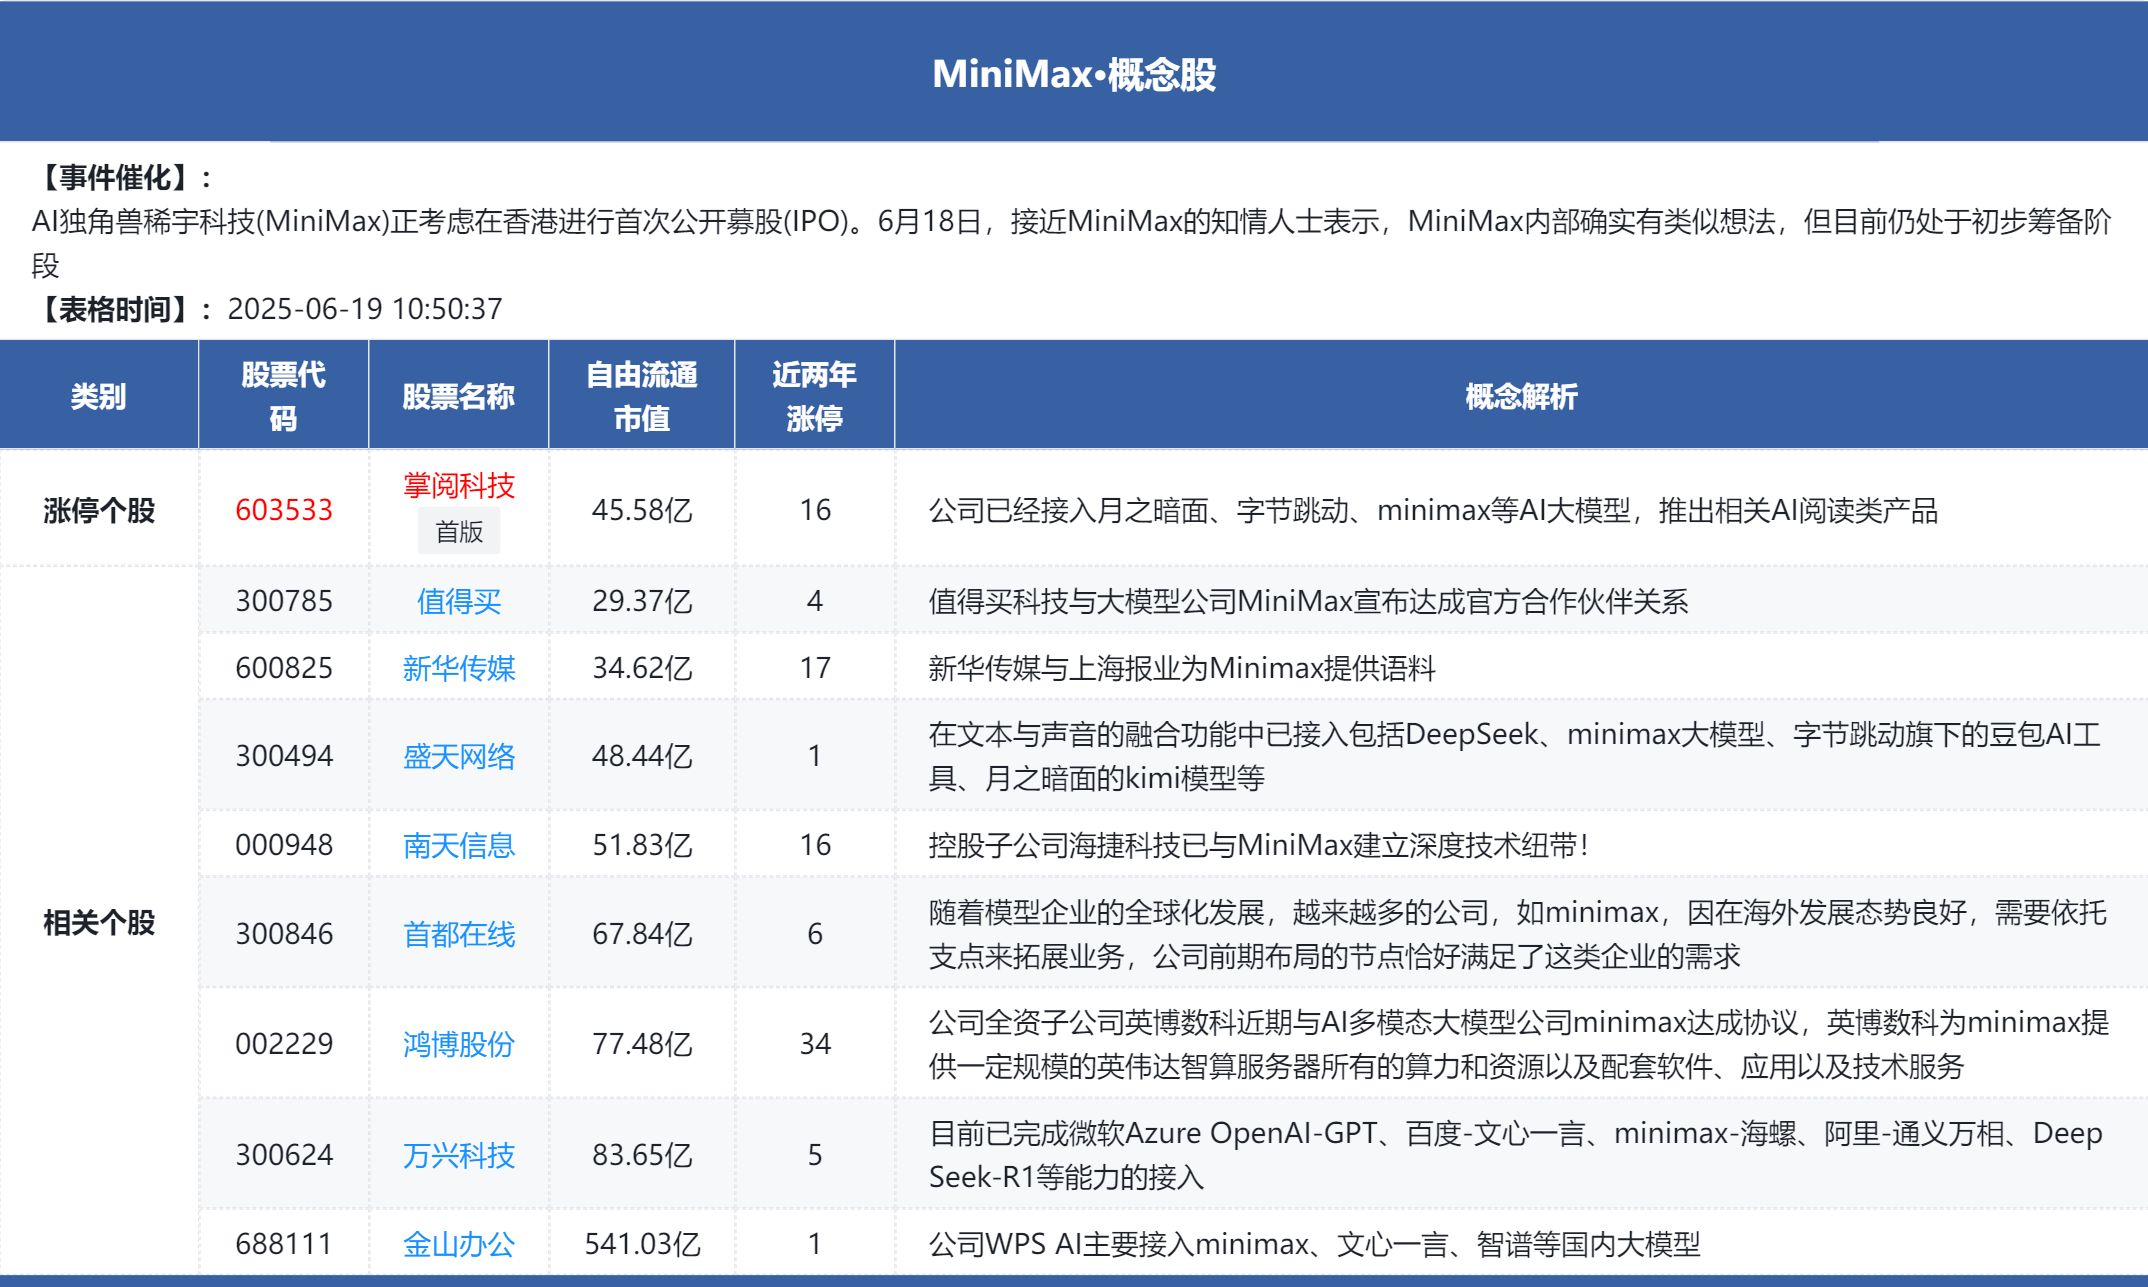Screen dimensions: 2148x1287
Task: Click the 近两年涨停 column header
Action: tap(815, 396)
